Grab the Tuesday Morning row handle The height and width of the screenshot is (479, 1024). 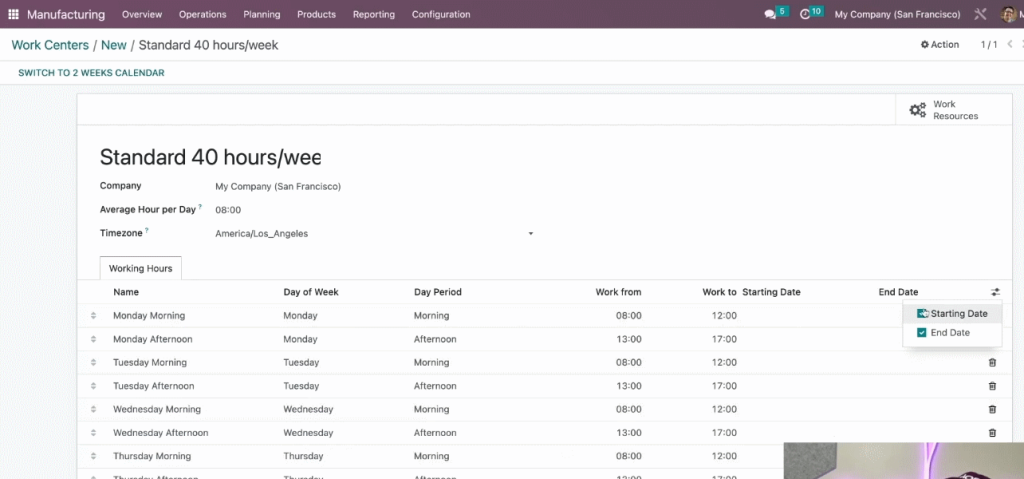point(93,363)
